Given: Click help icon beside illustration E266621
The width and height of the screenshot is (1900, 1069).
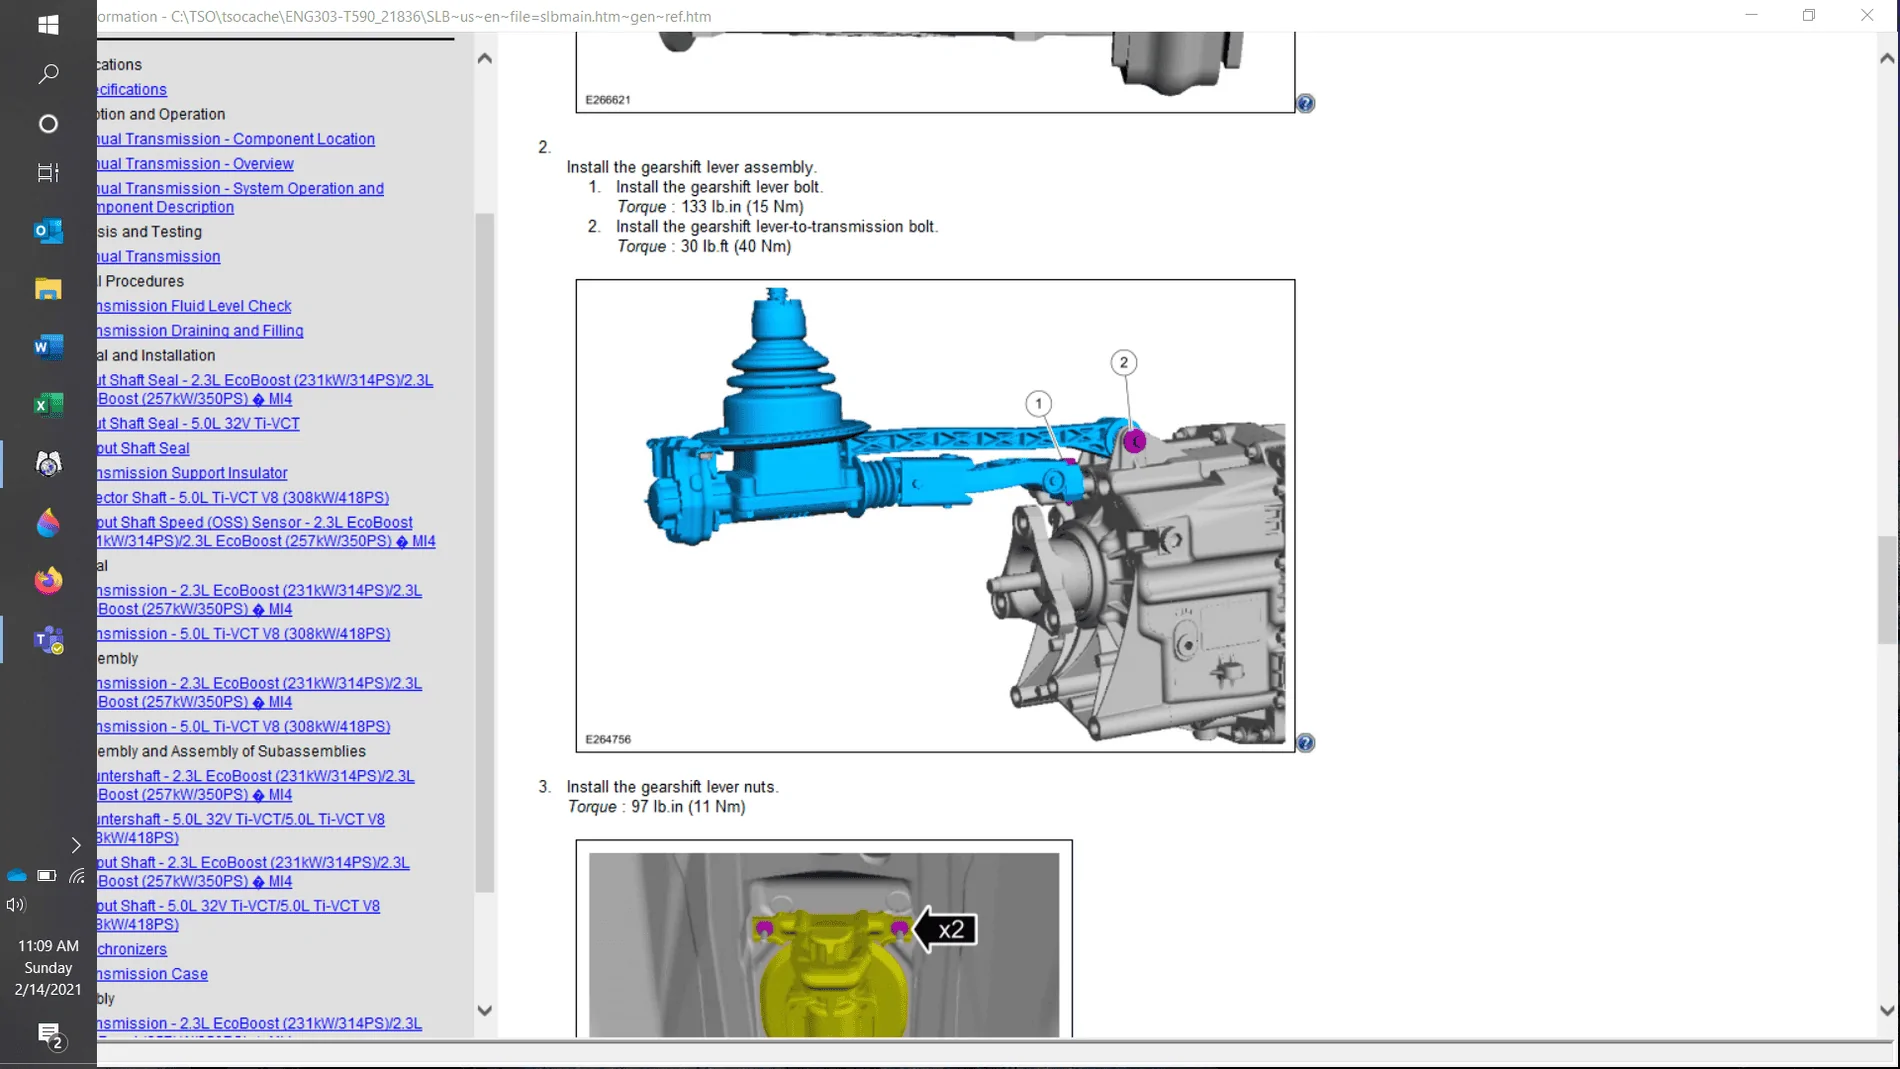Looking at the screenshot, I should point(1306,103).
